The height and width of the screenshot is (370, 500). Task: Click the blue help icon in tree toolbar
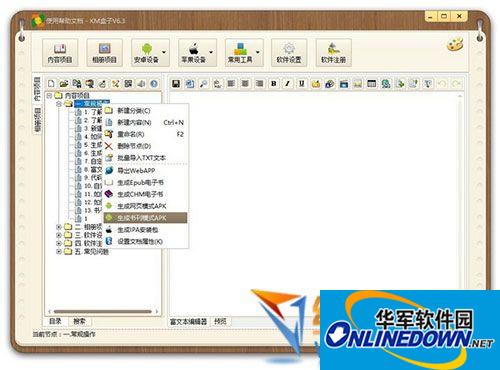[154, 83]
